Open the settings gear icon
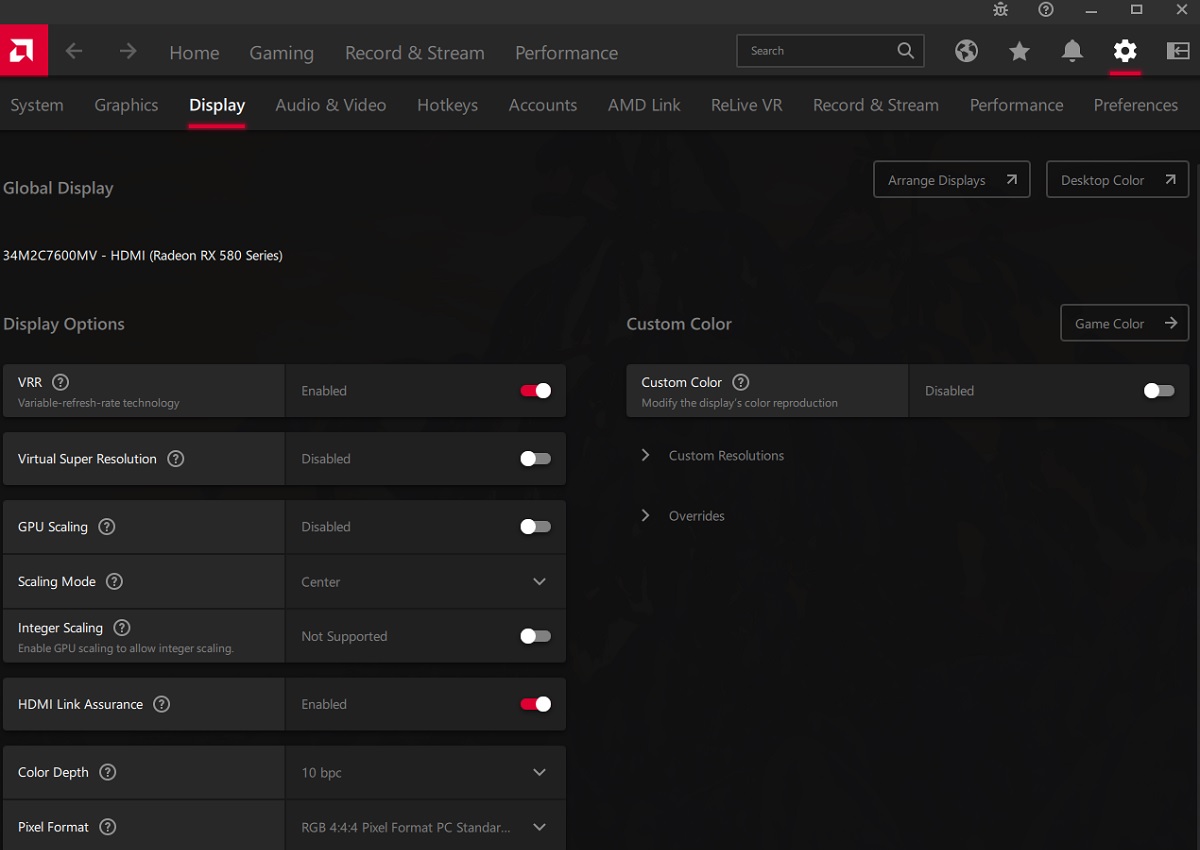1200x850 pixels. [1125, 51]
